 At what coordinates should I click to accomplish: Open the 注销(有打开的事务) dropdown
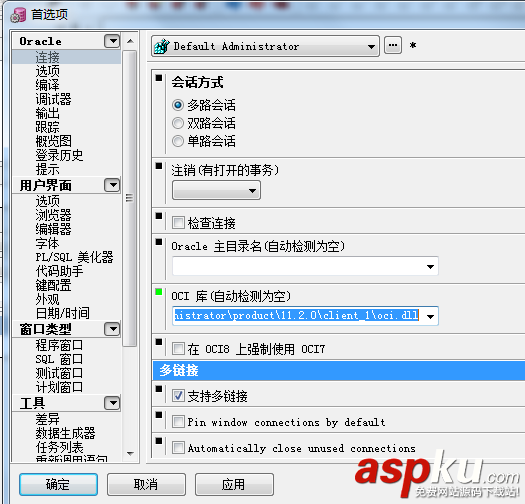pyautogui.click(x=216, y=190)
